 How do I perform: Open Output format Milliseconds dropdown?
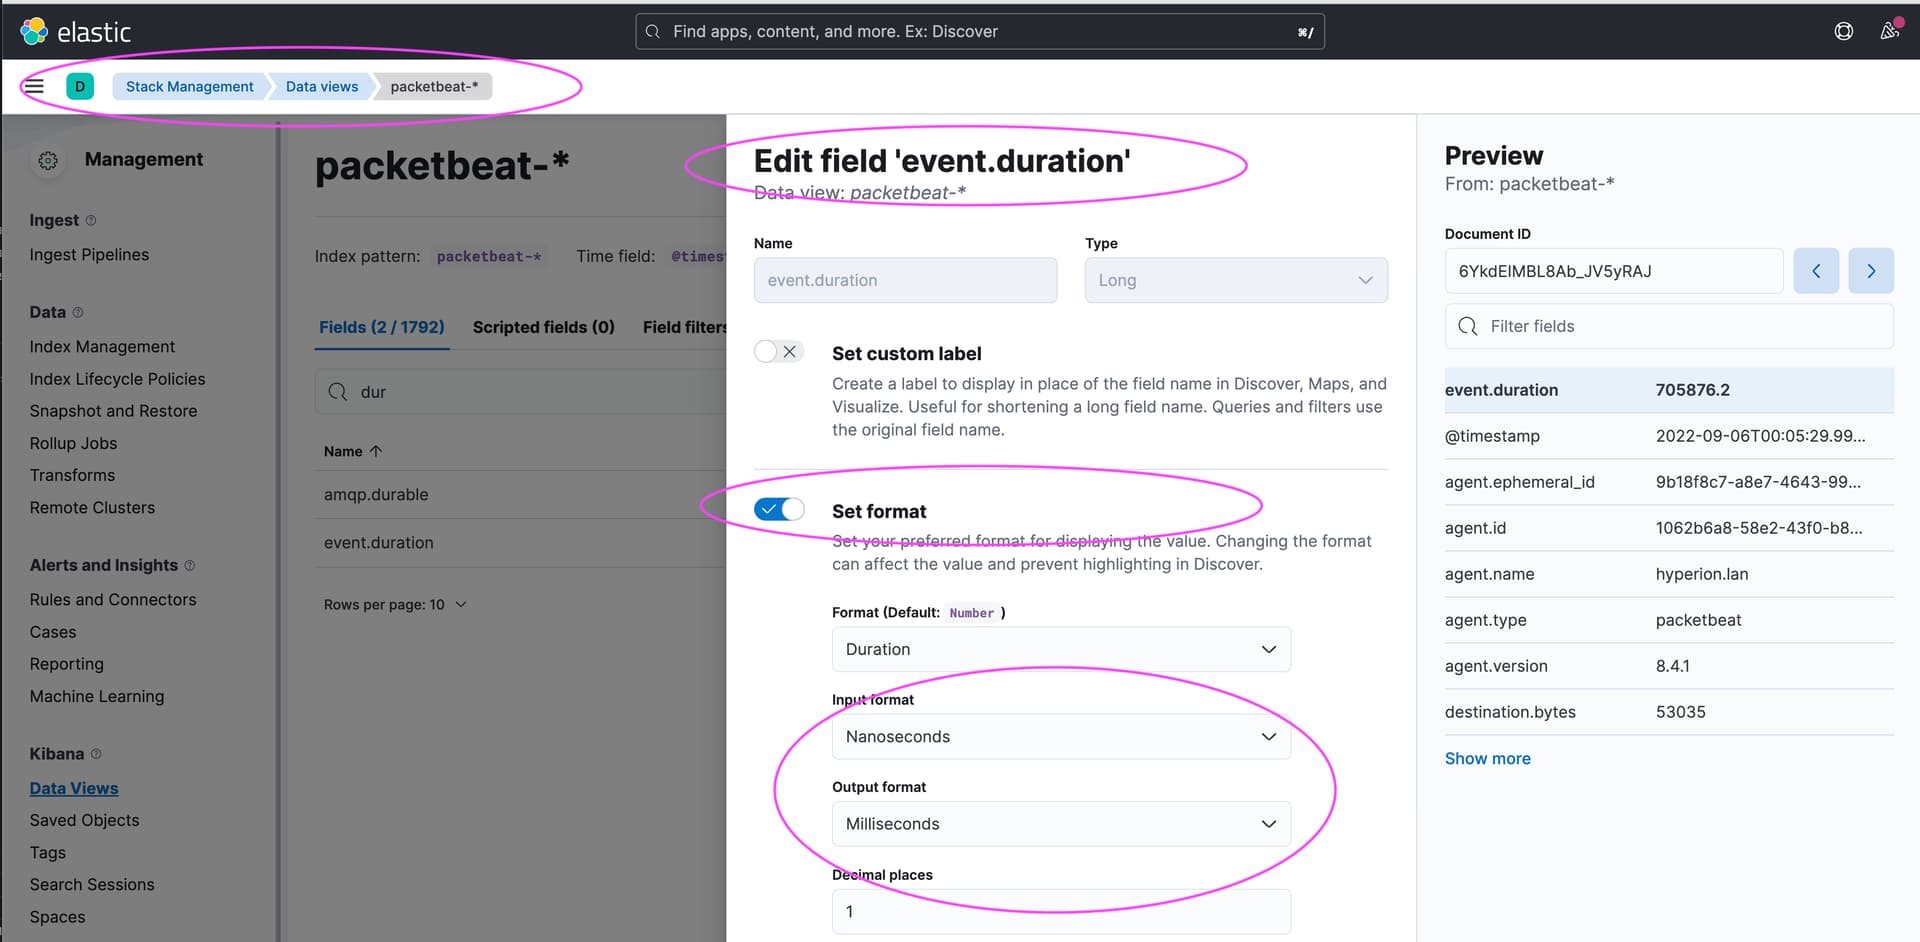click(1060, 824)
